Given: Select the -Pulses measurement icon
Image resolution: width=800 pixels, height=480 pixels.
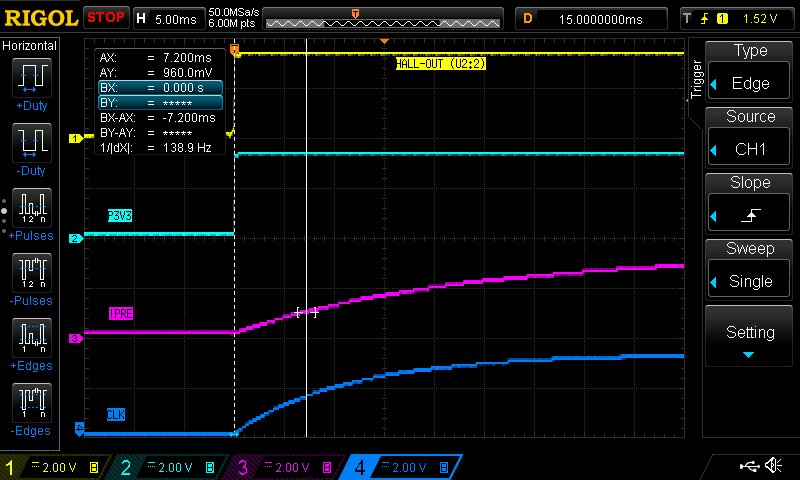Looking at the screenshot, I should coord(32,273).
